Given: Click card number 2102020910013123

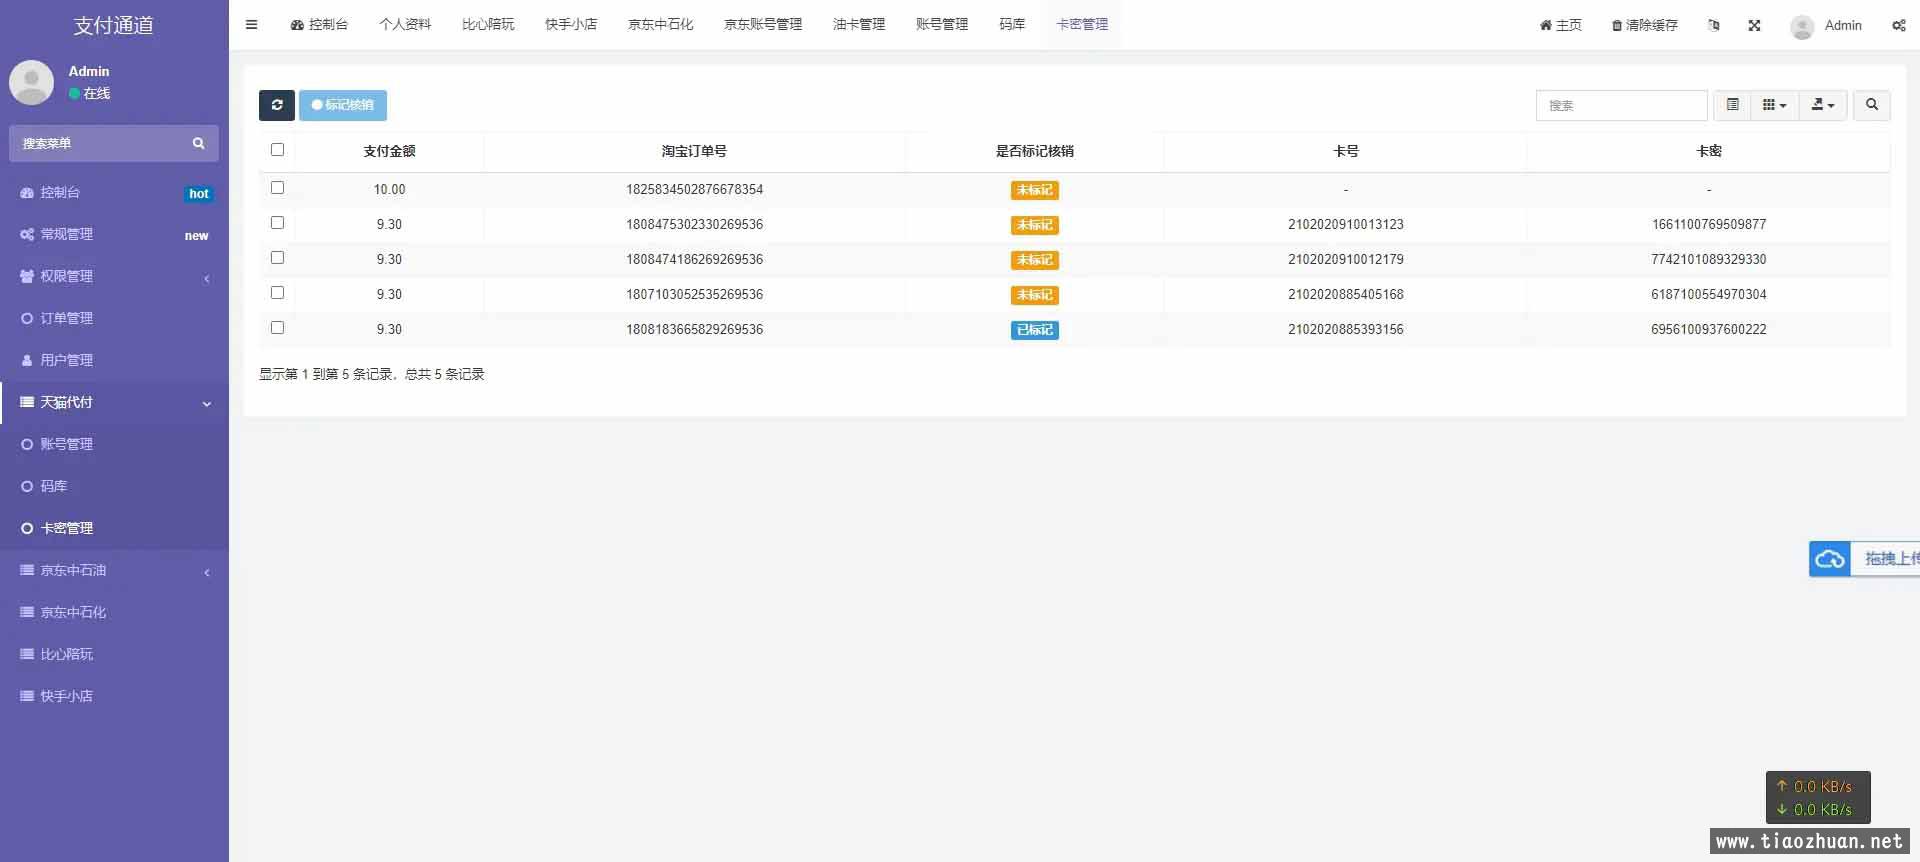Looking at the screenshot, I should click(x=1346, y=224).
